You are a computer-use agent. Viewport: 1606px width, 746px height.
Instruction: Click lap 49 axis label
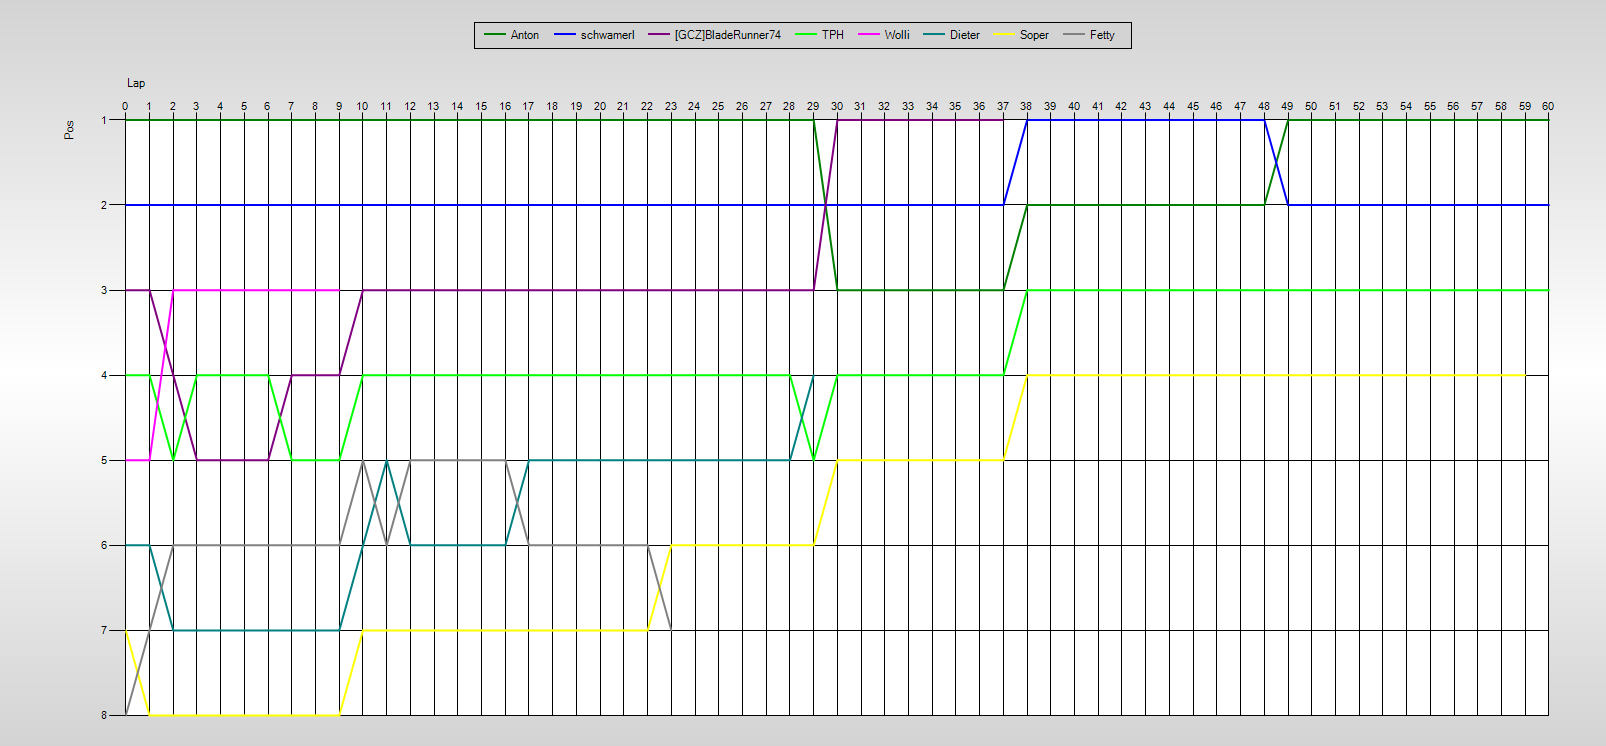[1287, 106]
